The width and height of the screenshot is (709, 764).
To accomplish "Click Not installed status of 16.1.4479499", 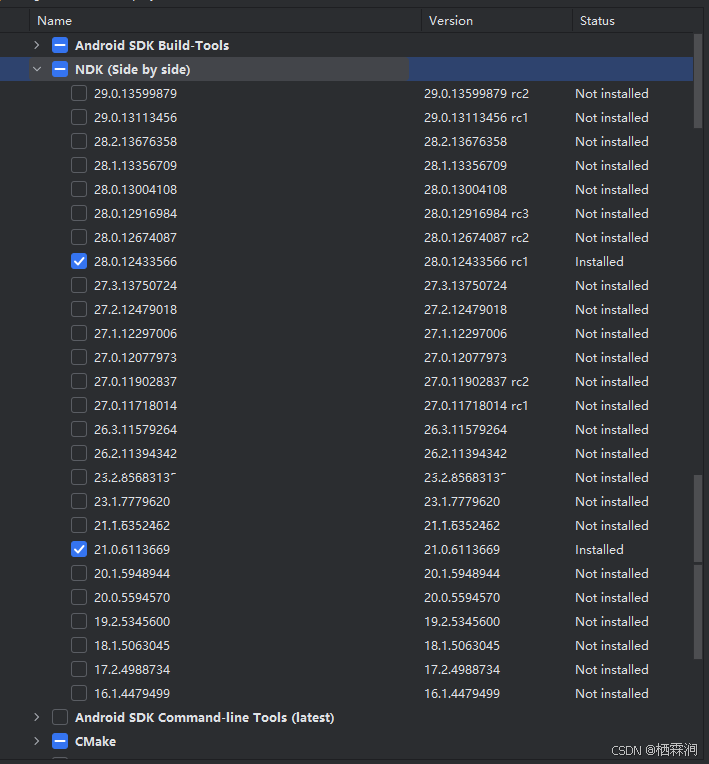I will [612, 693].
